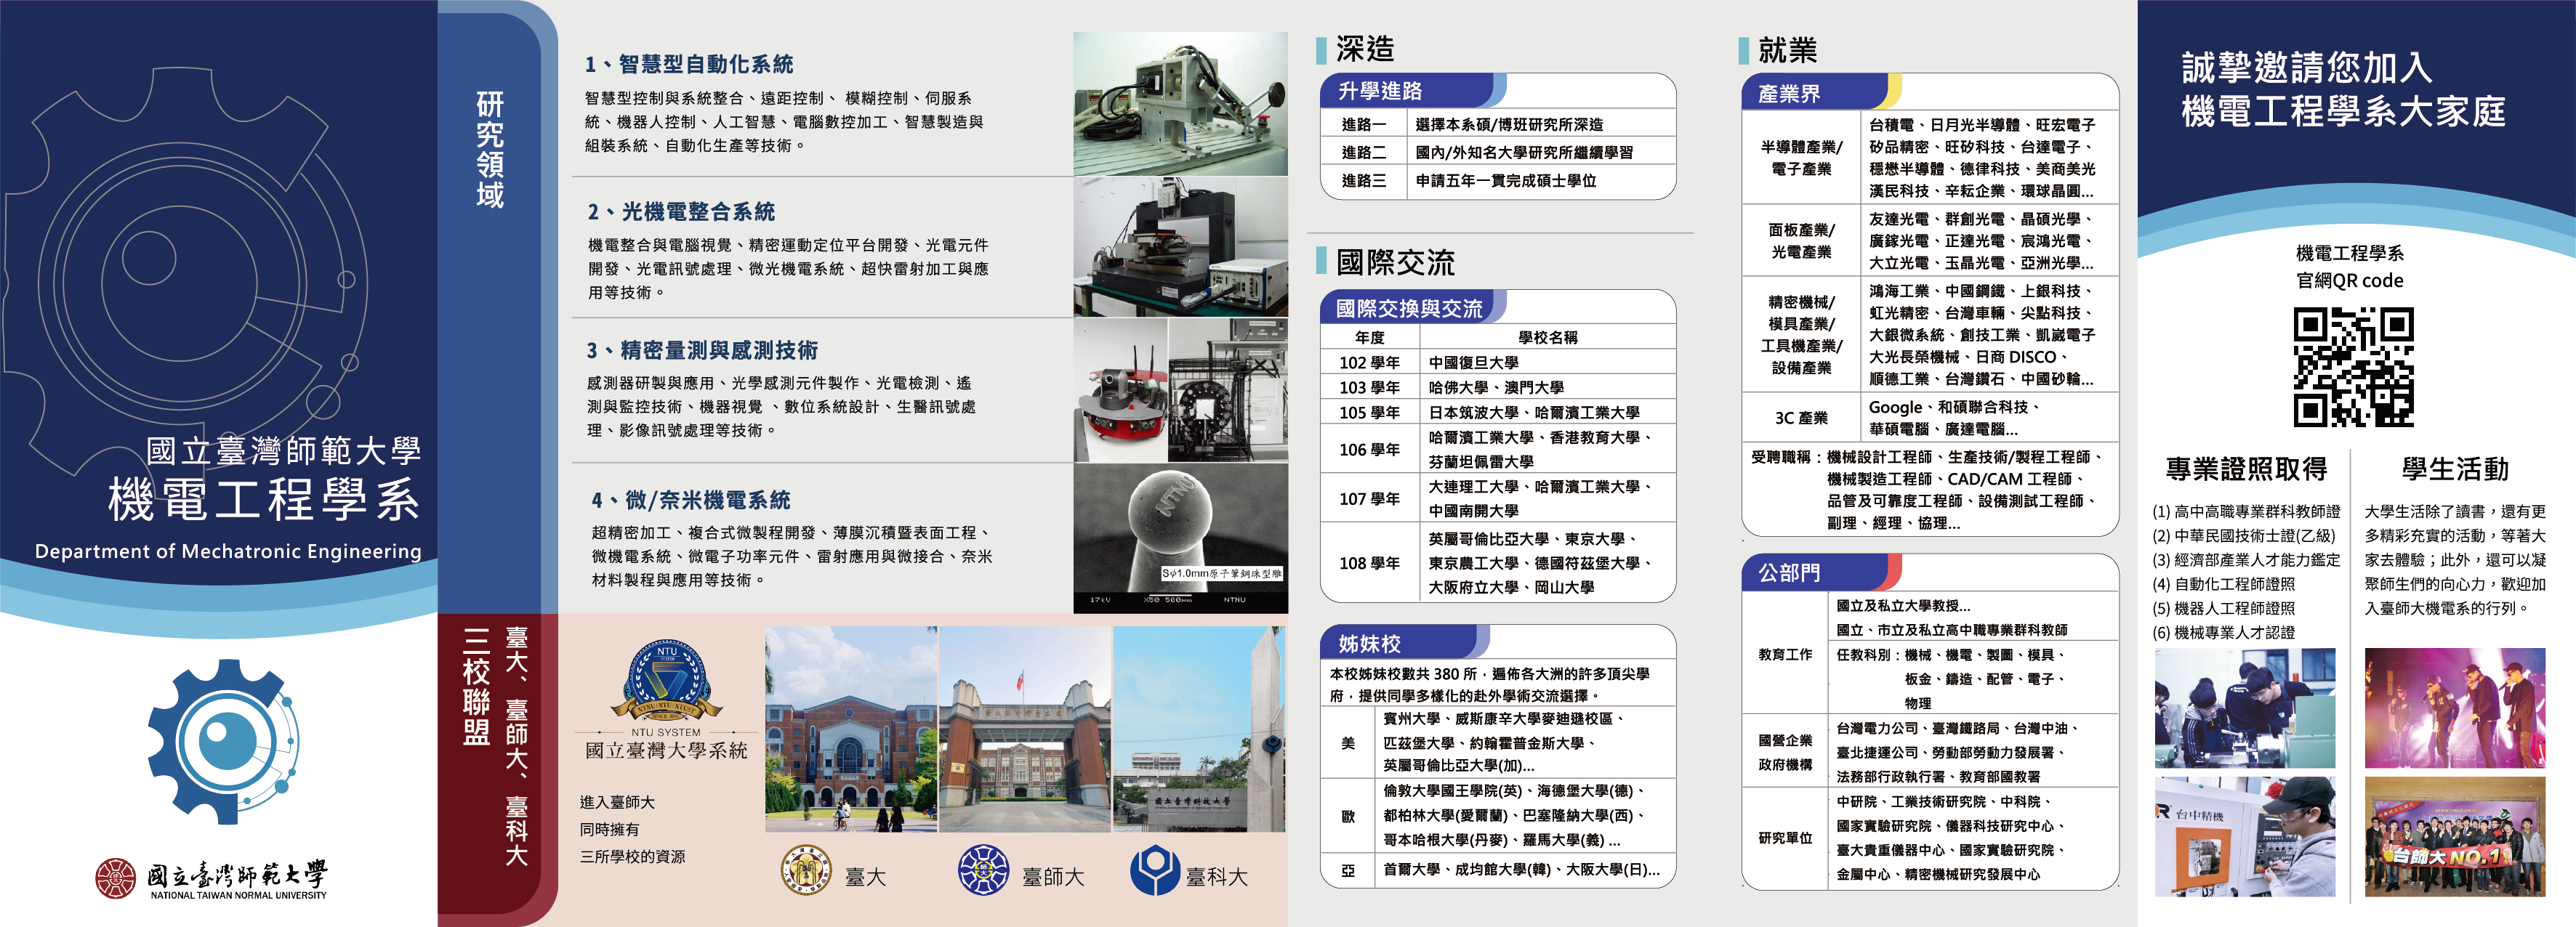Open the 台師大 NO.1 group photo
The width and height of the screenshot is (2576, 927).
point(2455,837)
